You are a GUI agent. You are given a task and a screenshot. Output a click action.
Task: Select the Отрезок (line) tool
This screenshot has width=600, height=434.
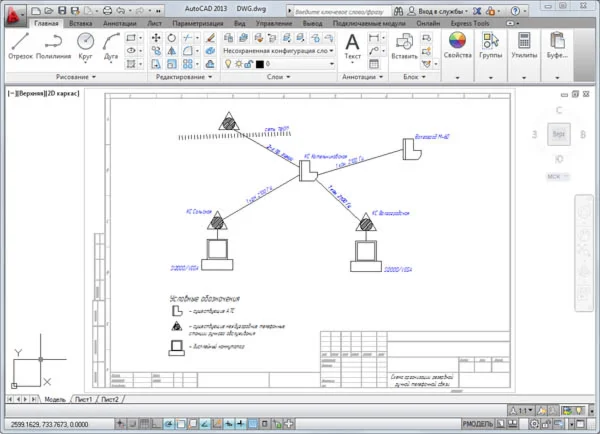[20, 46]
